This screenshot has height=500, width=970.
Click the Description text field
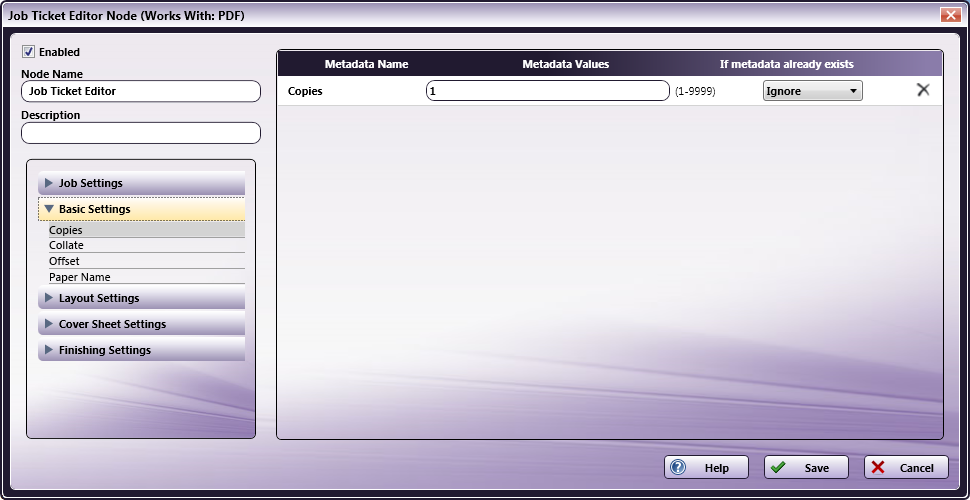140,132
